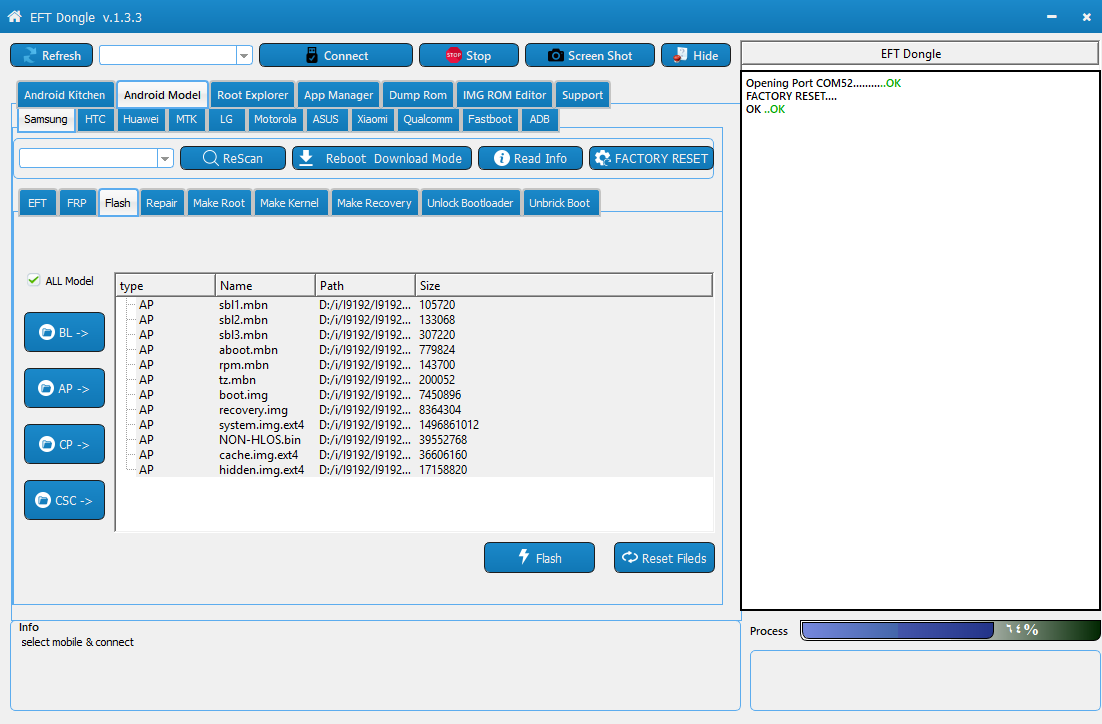
Task: Select the boot.img row
Action: click(x=414, y=395)
